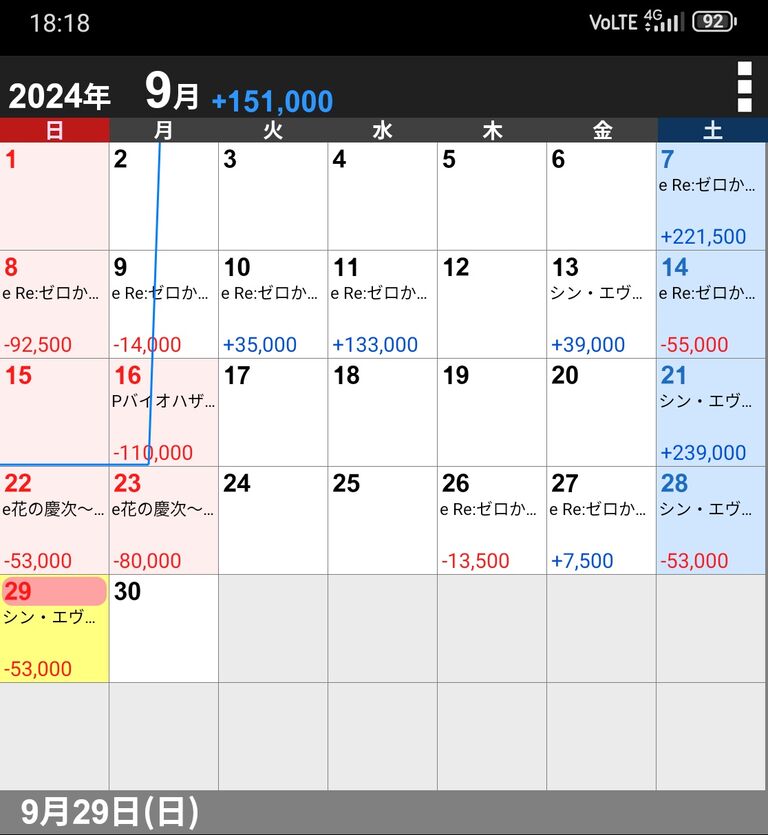
Task: Open day 20 in calendar
Action: [x=602, y=413]
